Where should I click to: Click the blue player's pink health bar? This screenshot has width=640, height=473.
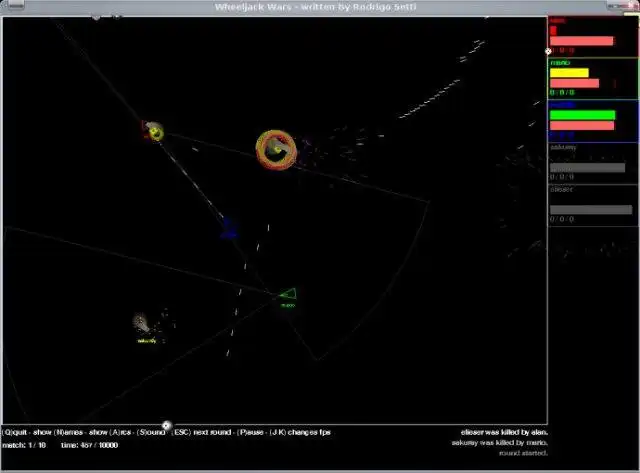click(582, 126)
